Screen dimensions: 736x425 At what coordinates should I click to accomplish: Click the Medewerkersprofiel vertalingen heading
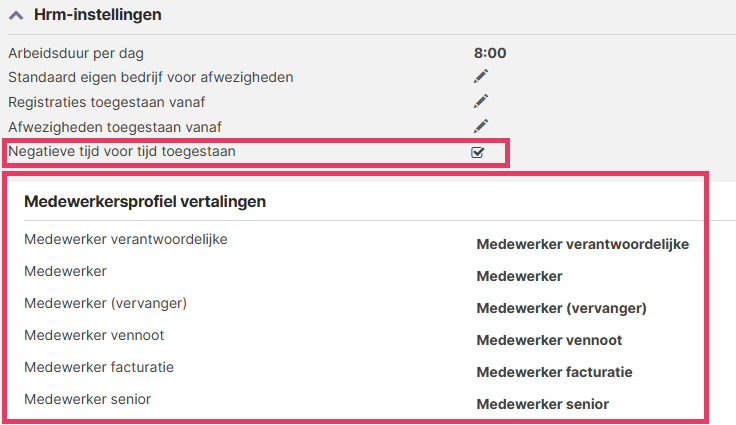[145, 202]
